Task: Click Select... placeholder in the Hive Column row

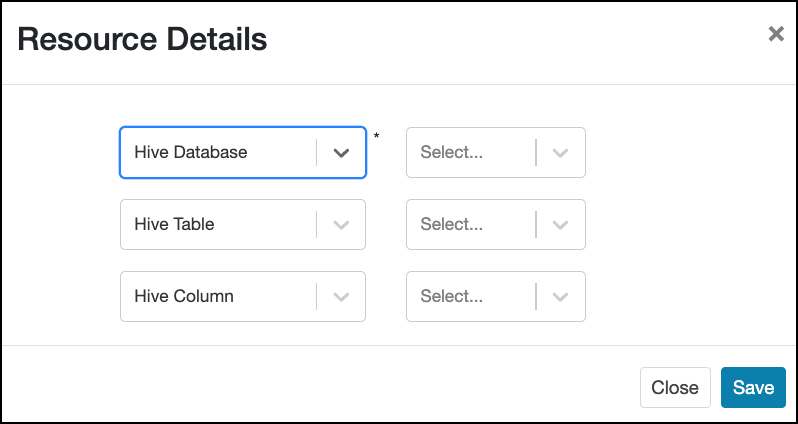Action: [x=452, y=297]
